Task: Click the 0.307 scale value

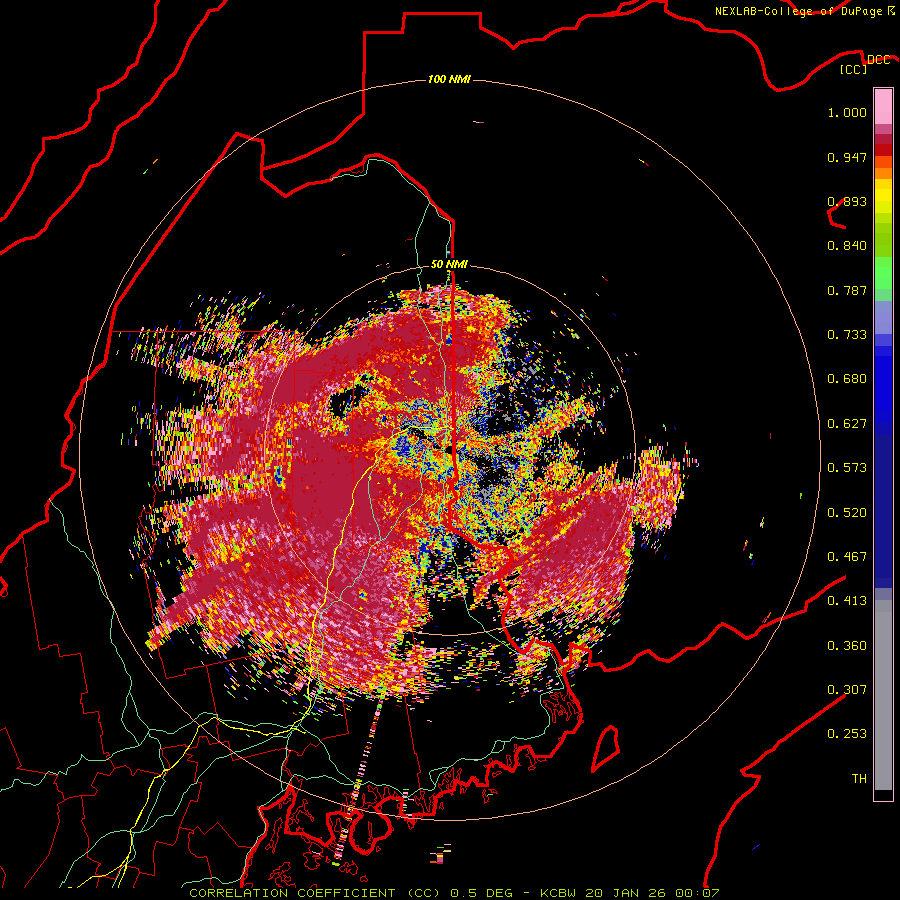Action: tap(847, 690)
